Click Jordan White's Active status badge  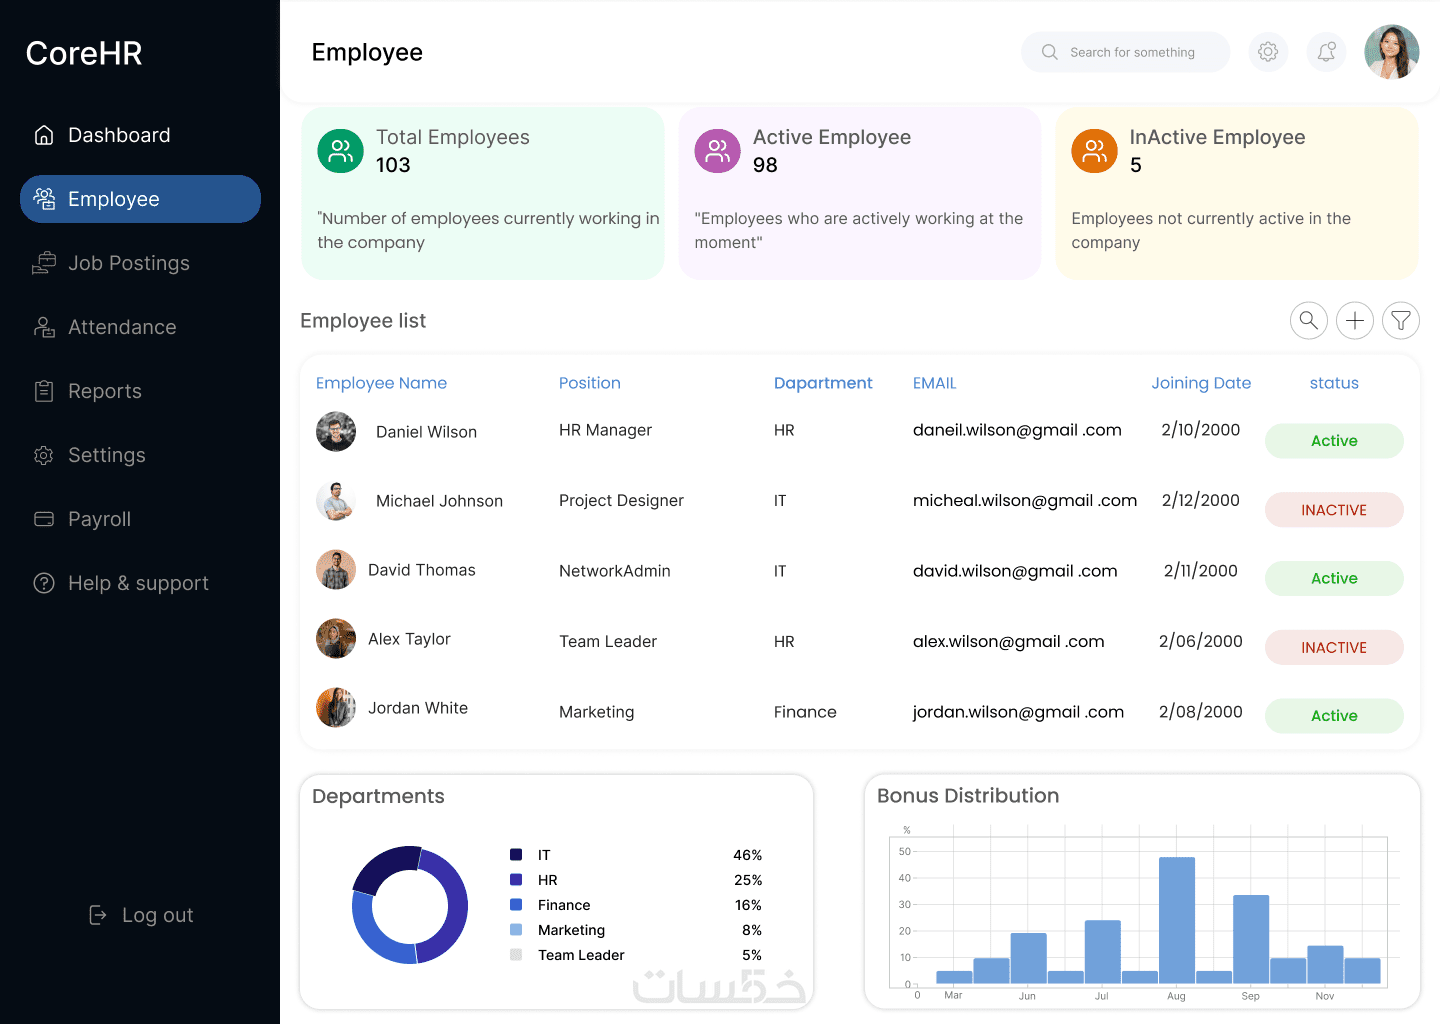[x=1334, y=716]
